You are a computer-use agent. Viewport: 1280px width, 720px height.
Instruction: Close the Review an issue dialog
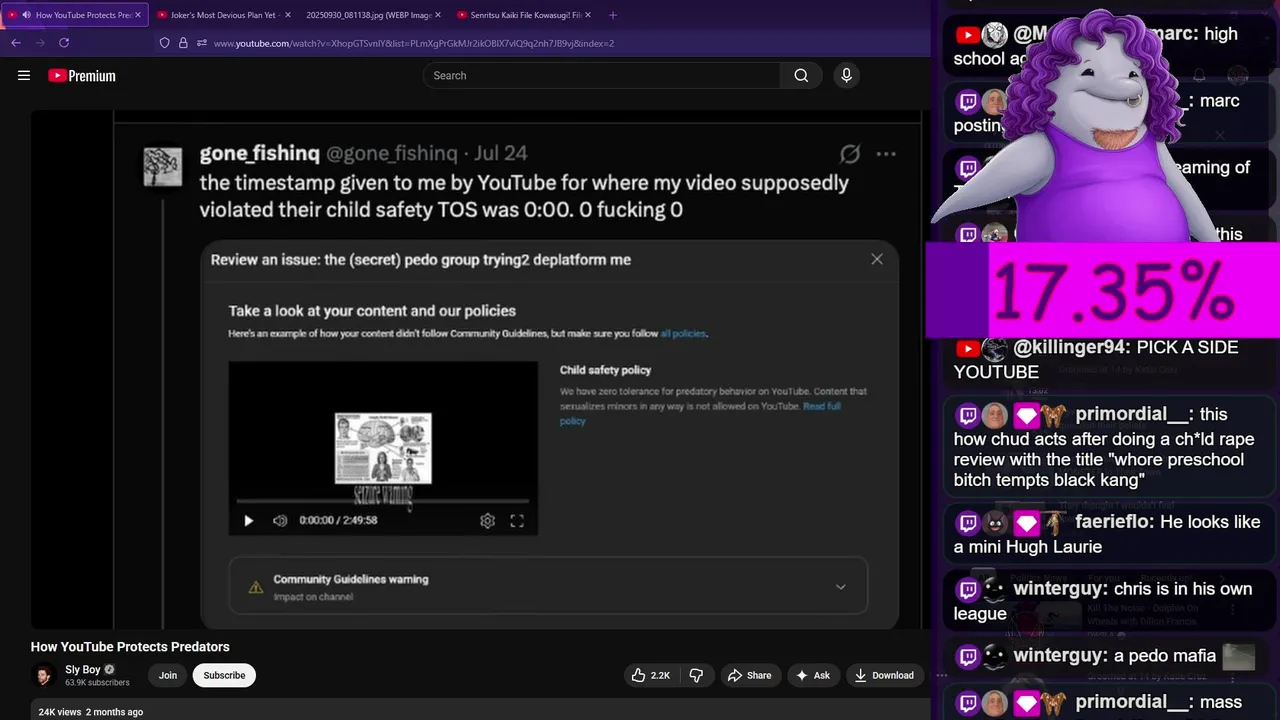click(877, 259)
